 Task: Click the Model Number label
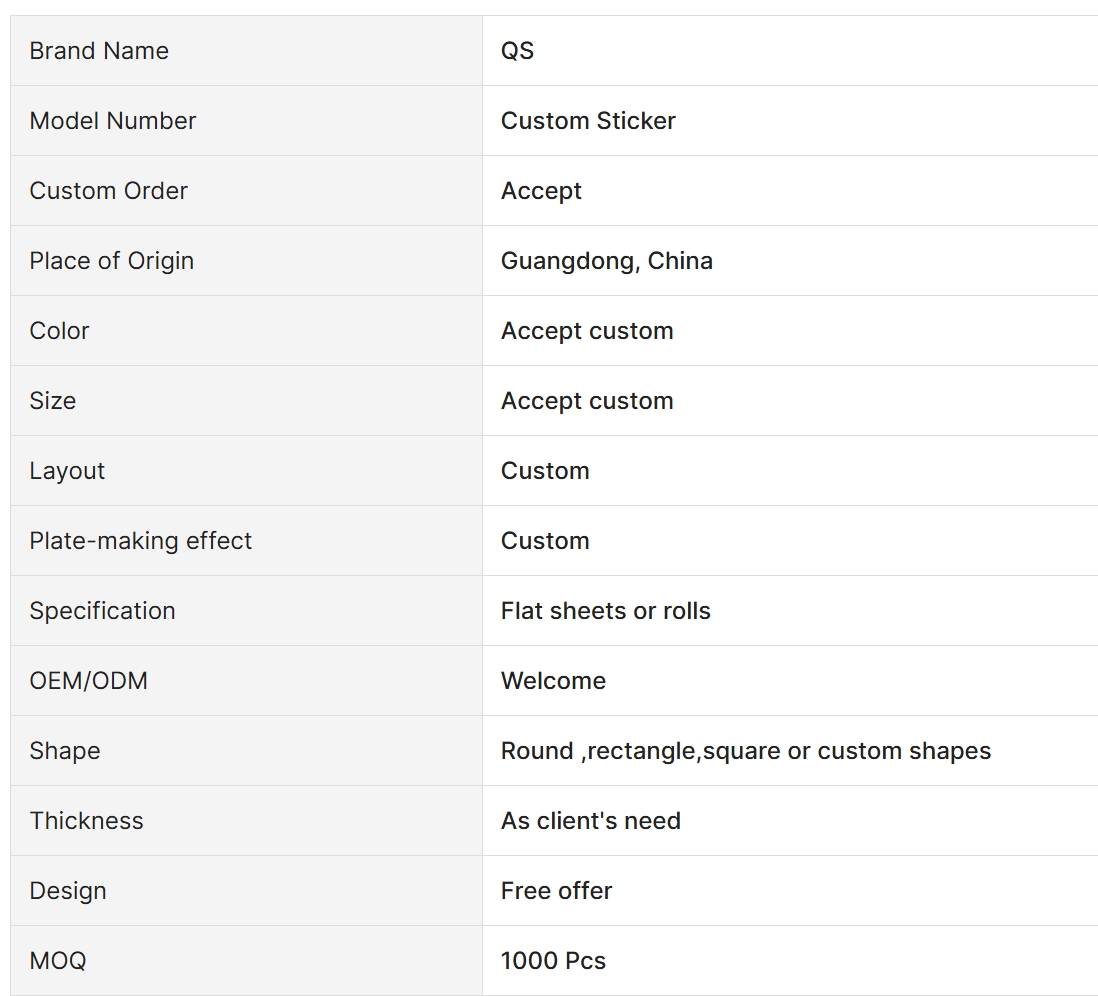[x=112, y=121]
